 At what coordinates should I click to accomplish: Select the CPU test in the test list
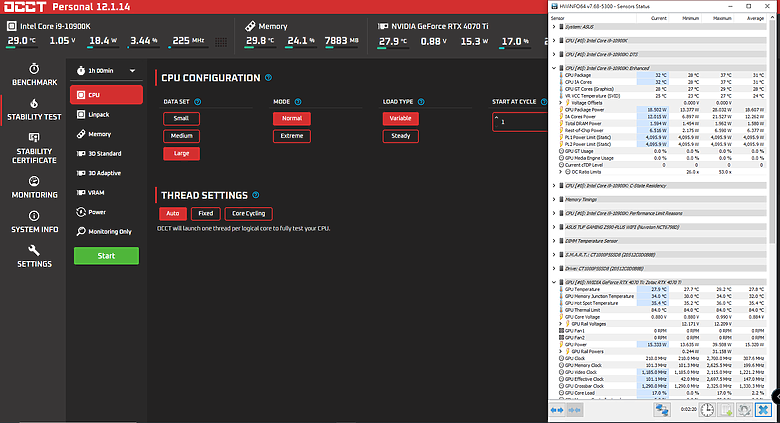(x=106, y=95)
